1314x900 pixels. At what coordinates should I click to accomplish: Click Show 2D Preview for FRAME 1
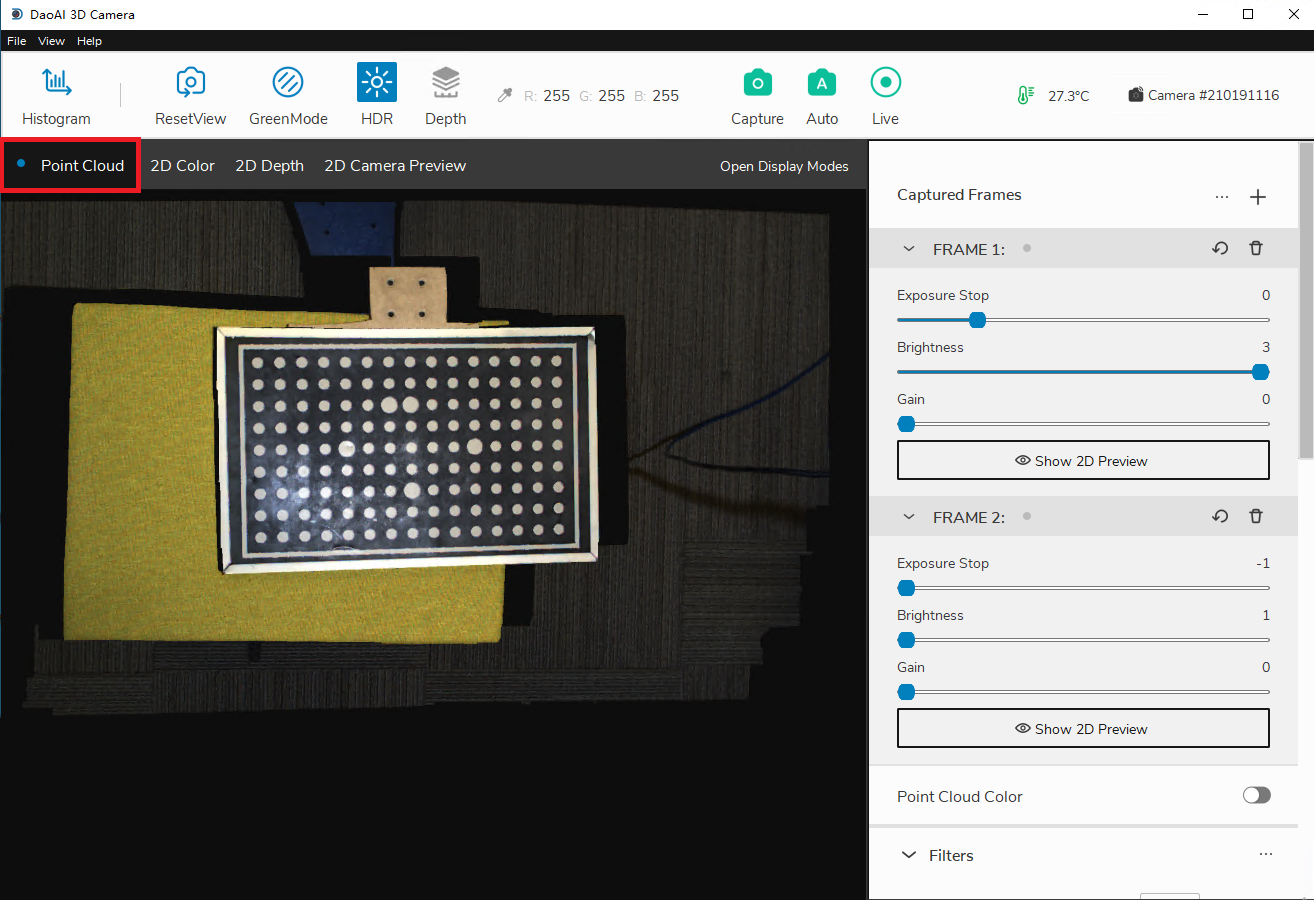click(1083, 461)
